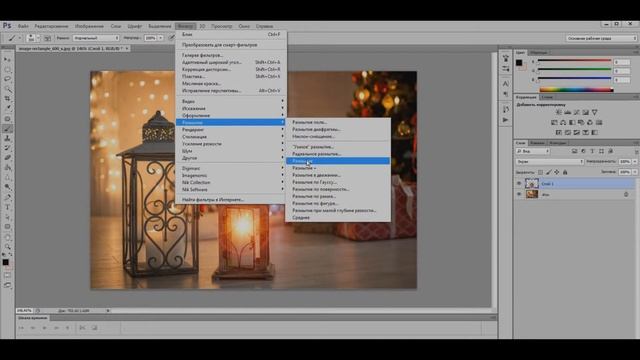Select the Lasso tool
640x360 pixels.
pos(7,79)
